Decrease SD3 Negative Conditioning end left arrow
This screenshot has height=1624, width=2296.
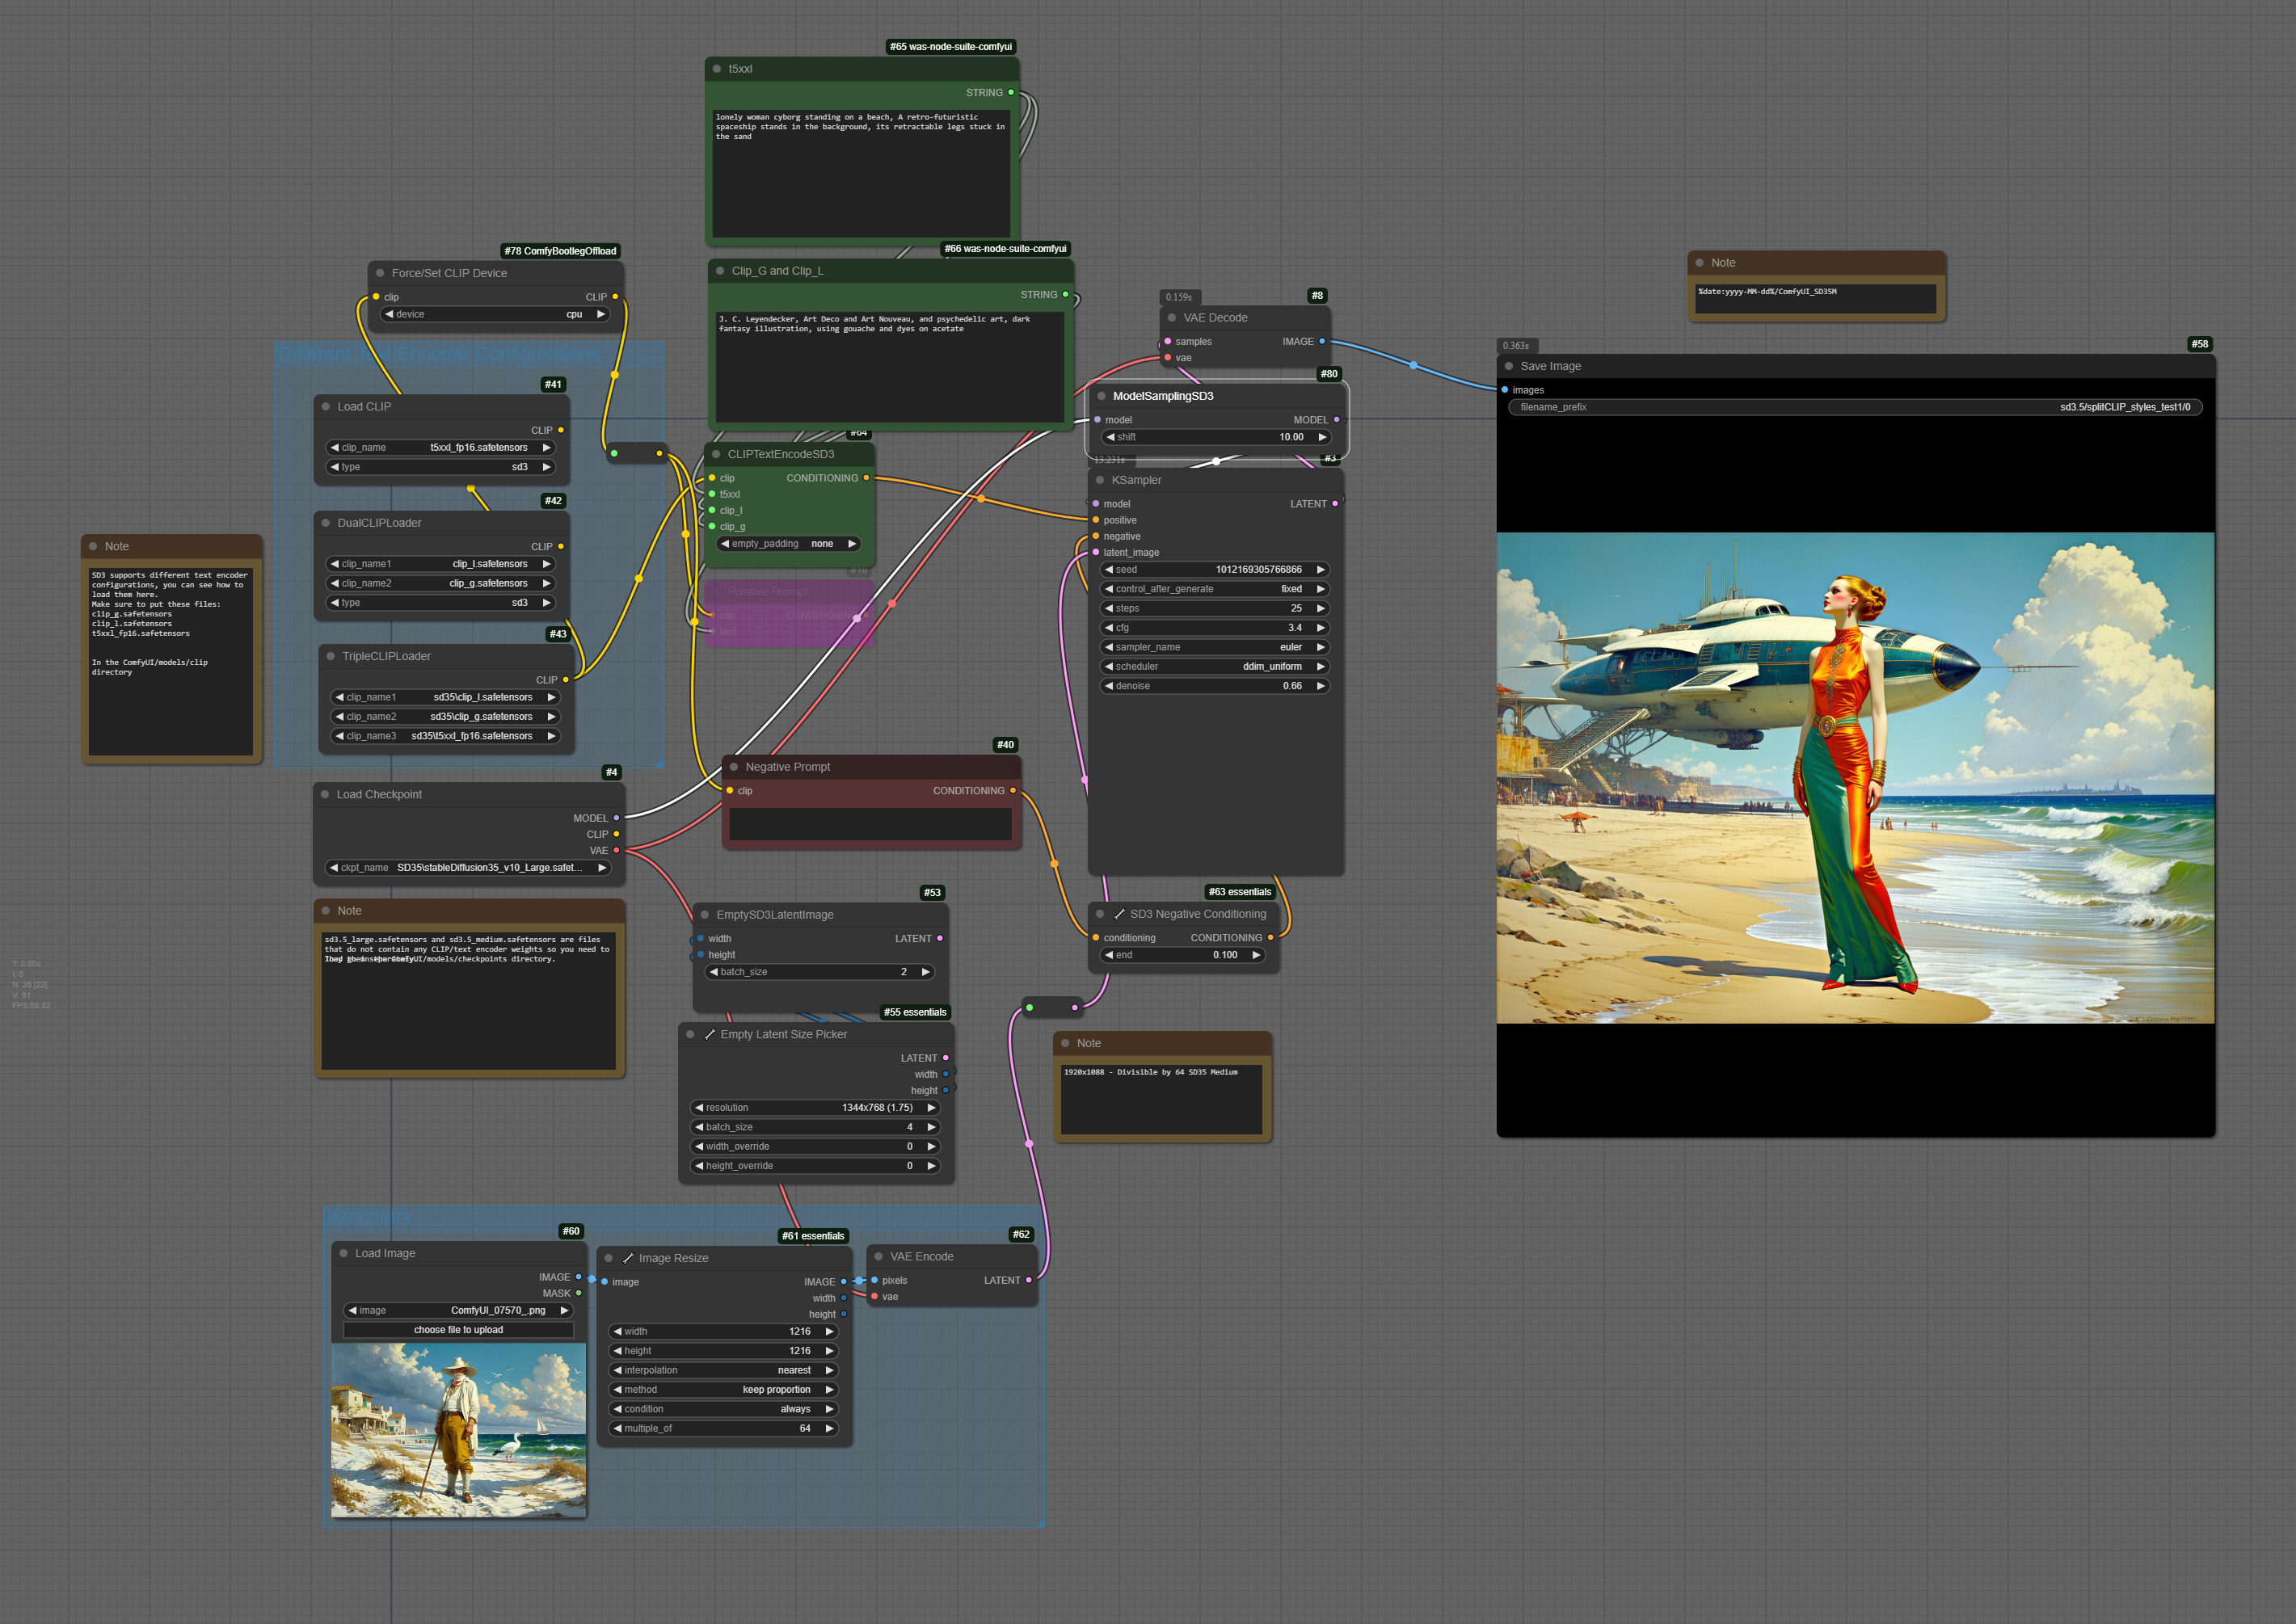(x=1108, y=955)
